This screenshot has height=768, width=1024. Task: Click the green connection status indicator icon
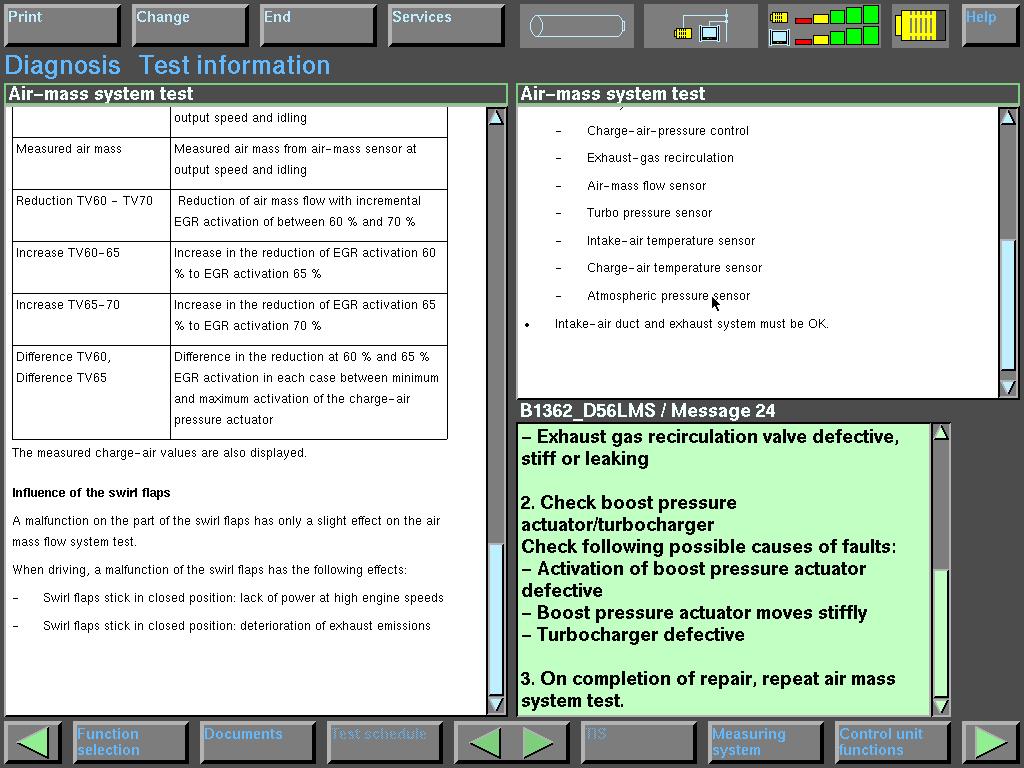click(x=824, y=26)
